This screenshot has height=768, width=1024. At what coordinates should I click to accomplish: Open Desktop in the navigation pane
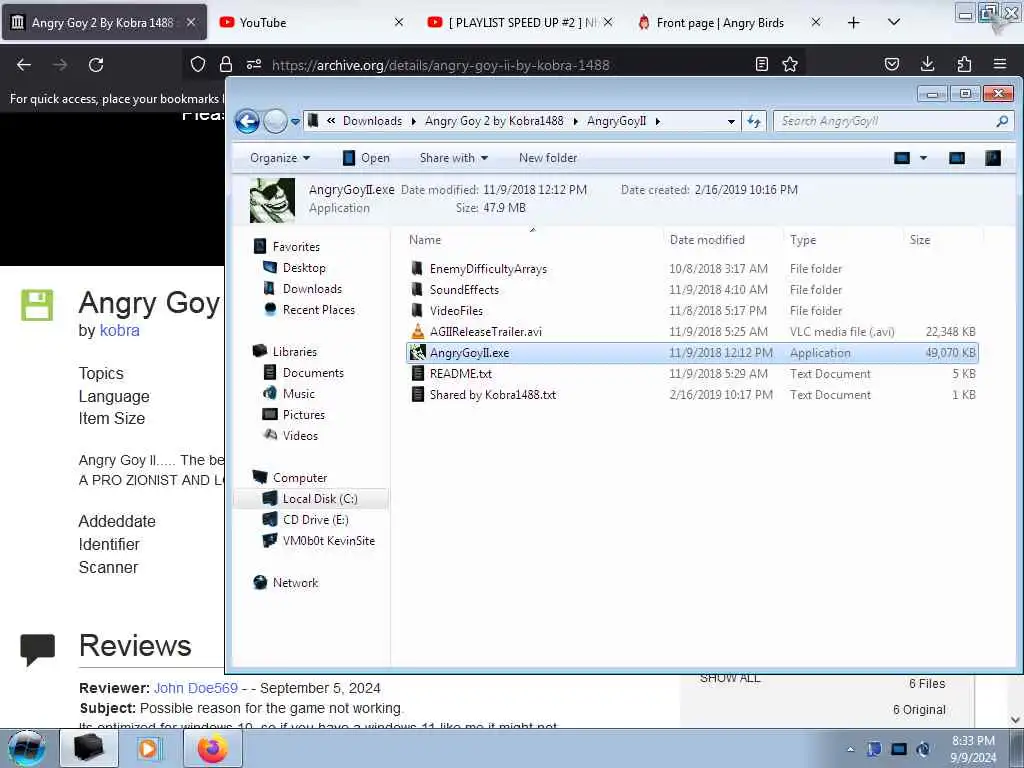click(x=304, y=268)
